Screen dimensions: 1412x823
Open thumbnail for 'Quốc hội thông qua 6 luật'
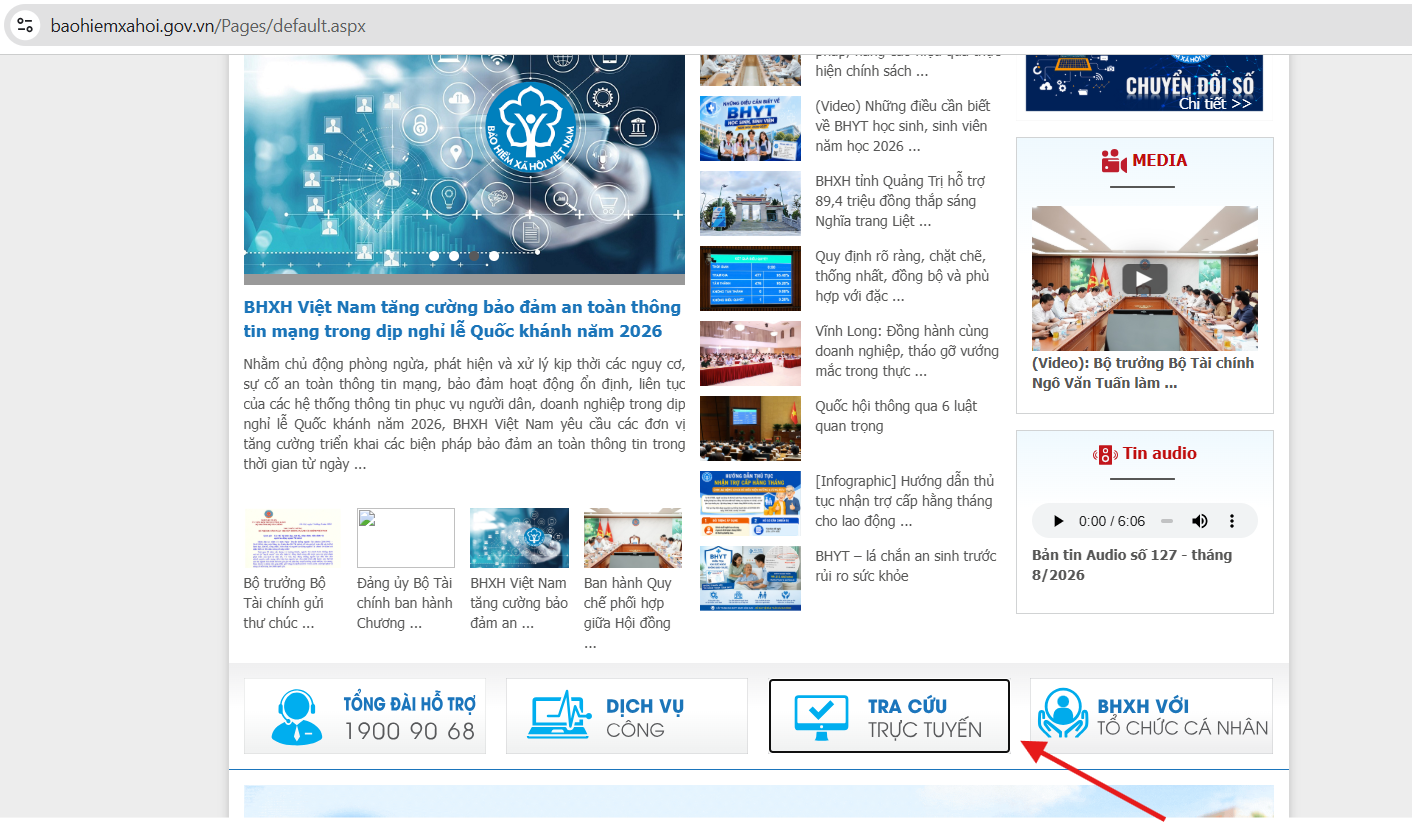750,428
